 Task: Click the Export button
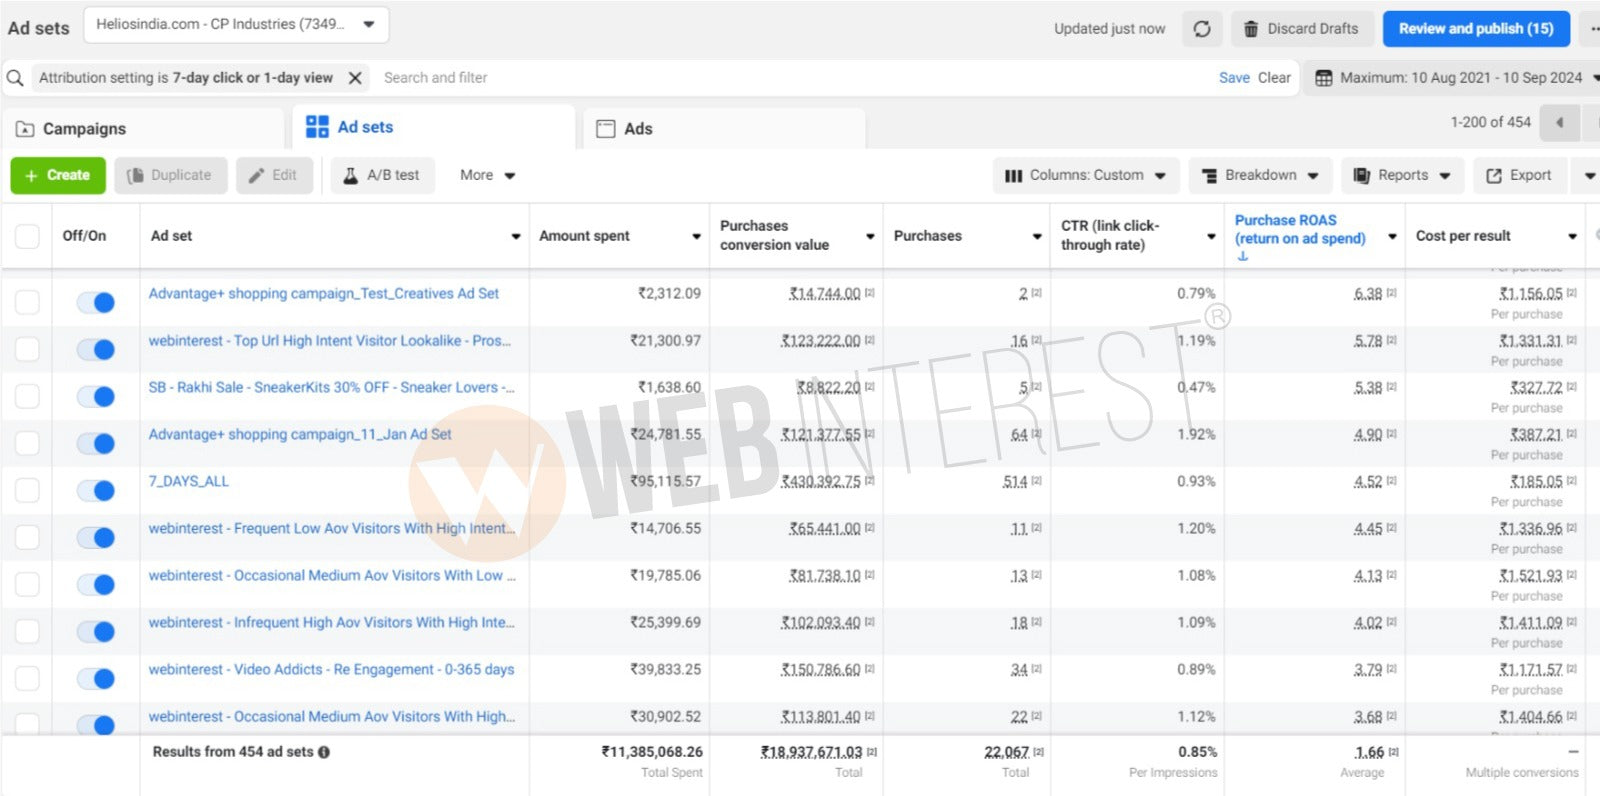1519,175
